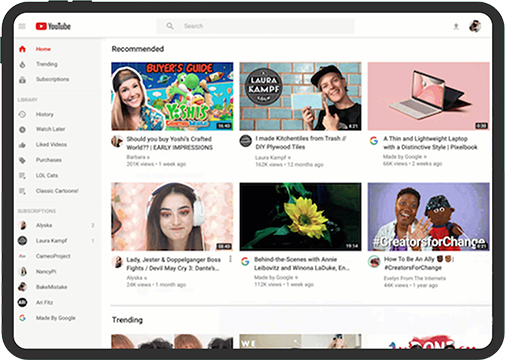Click the Ari Fitz avatar icon

pyautogui.click(x=22, y=302)
